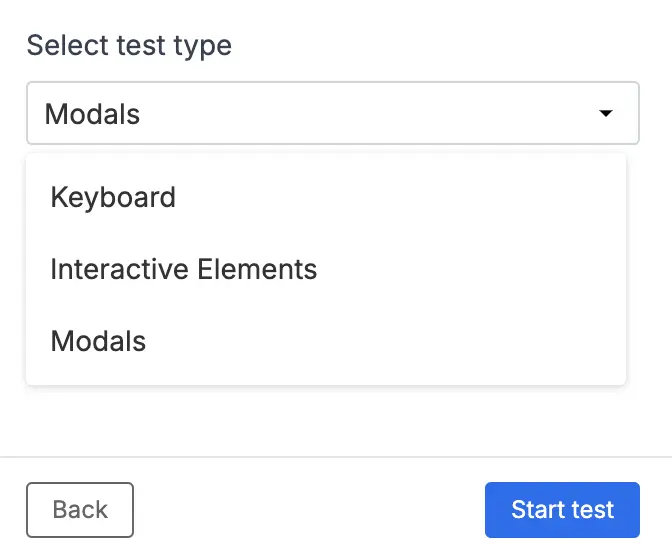Screen dimensions: 672x554
Task: Go back using the outlined Back button
Action: (80, 510)
